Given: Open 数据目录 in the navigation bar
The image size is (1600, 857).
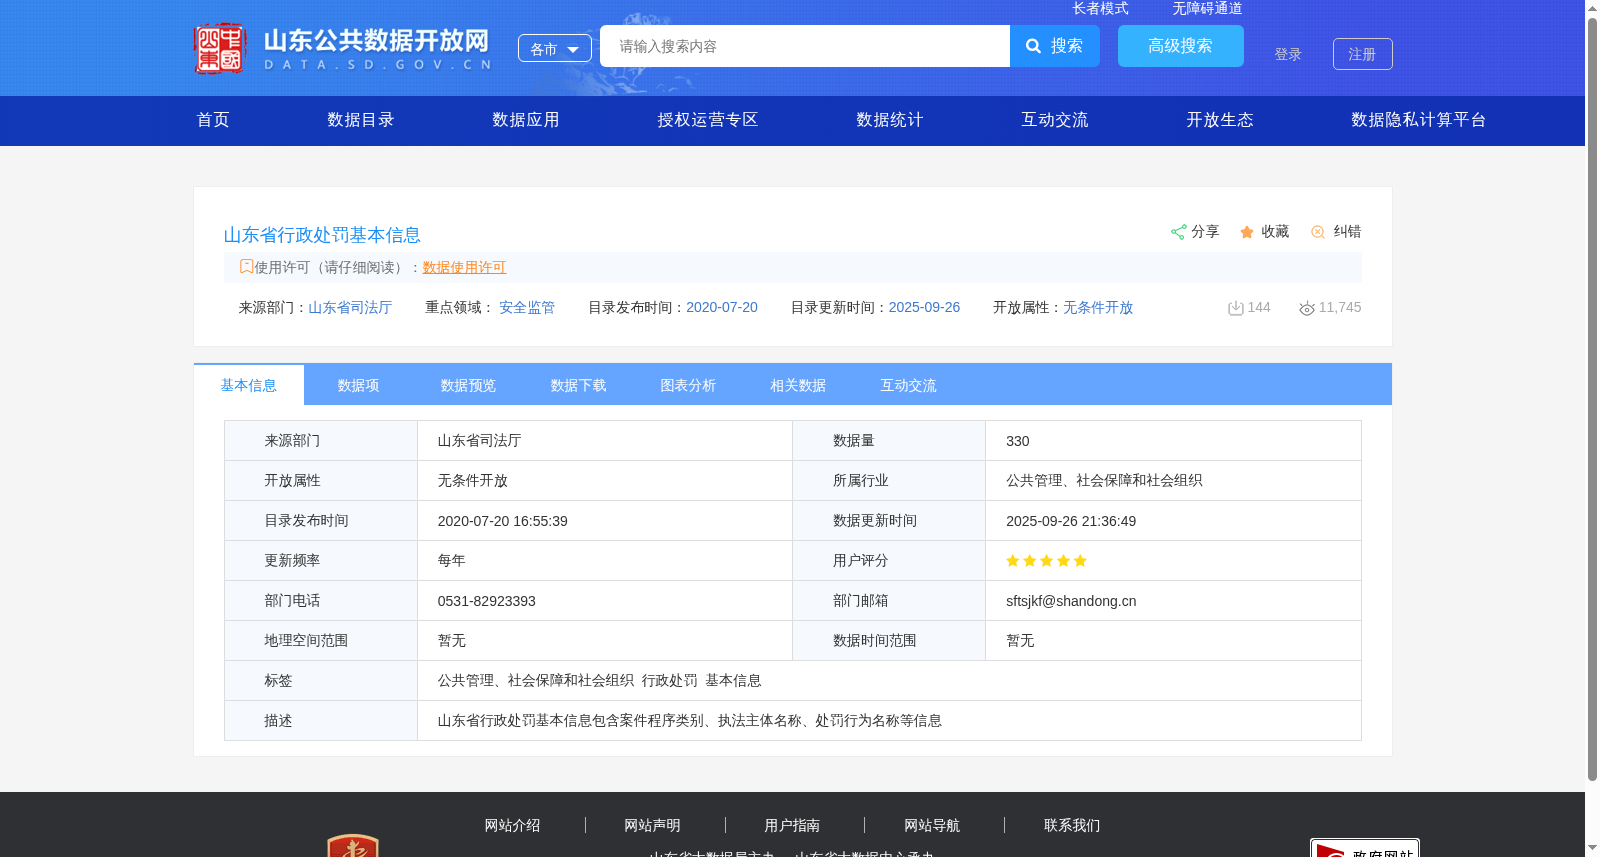Looking at the screenshot, I should point(361,120).
